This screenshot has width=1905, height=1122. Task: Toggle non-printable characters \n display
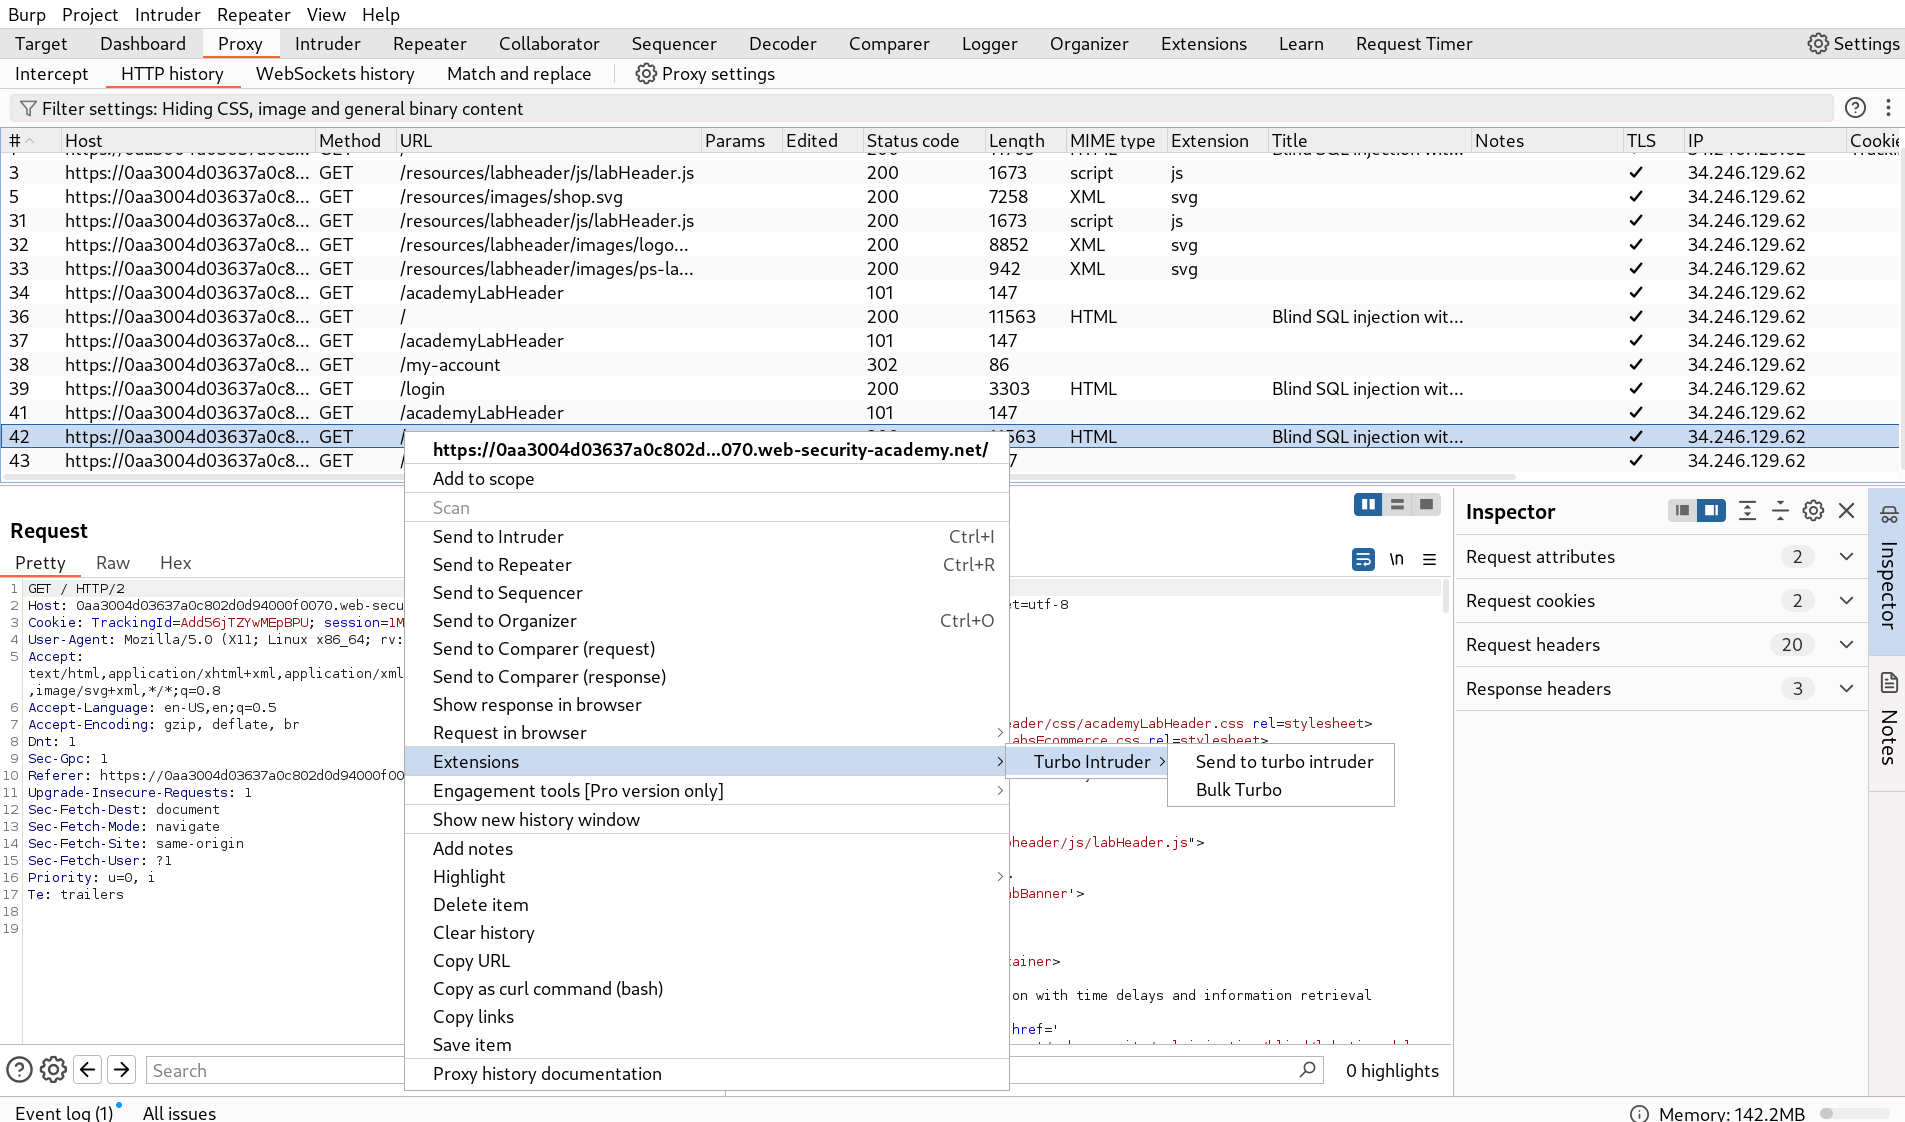(x=1396, y=560)
